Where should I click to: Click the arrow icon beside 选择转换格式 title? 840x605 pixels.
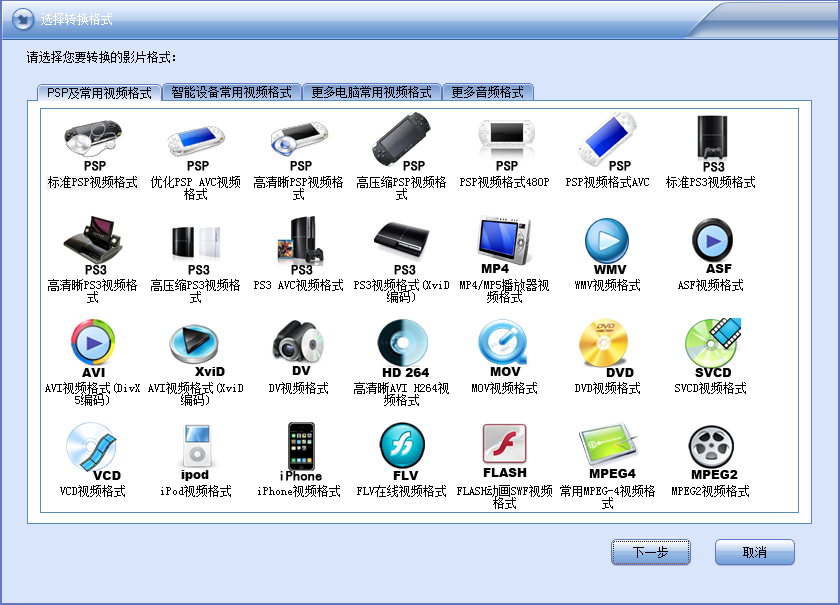click(x=23, y=19)
